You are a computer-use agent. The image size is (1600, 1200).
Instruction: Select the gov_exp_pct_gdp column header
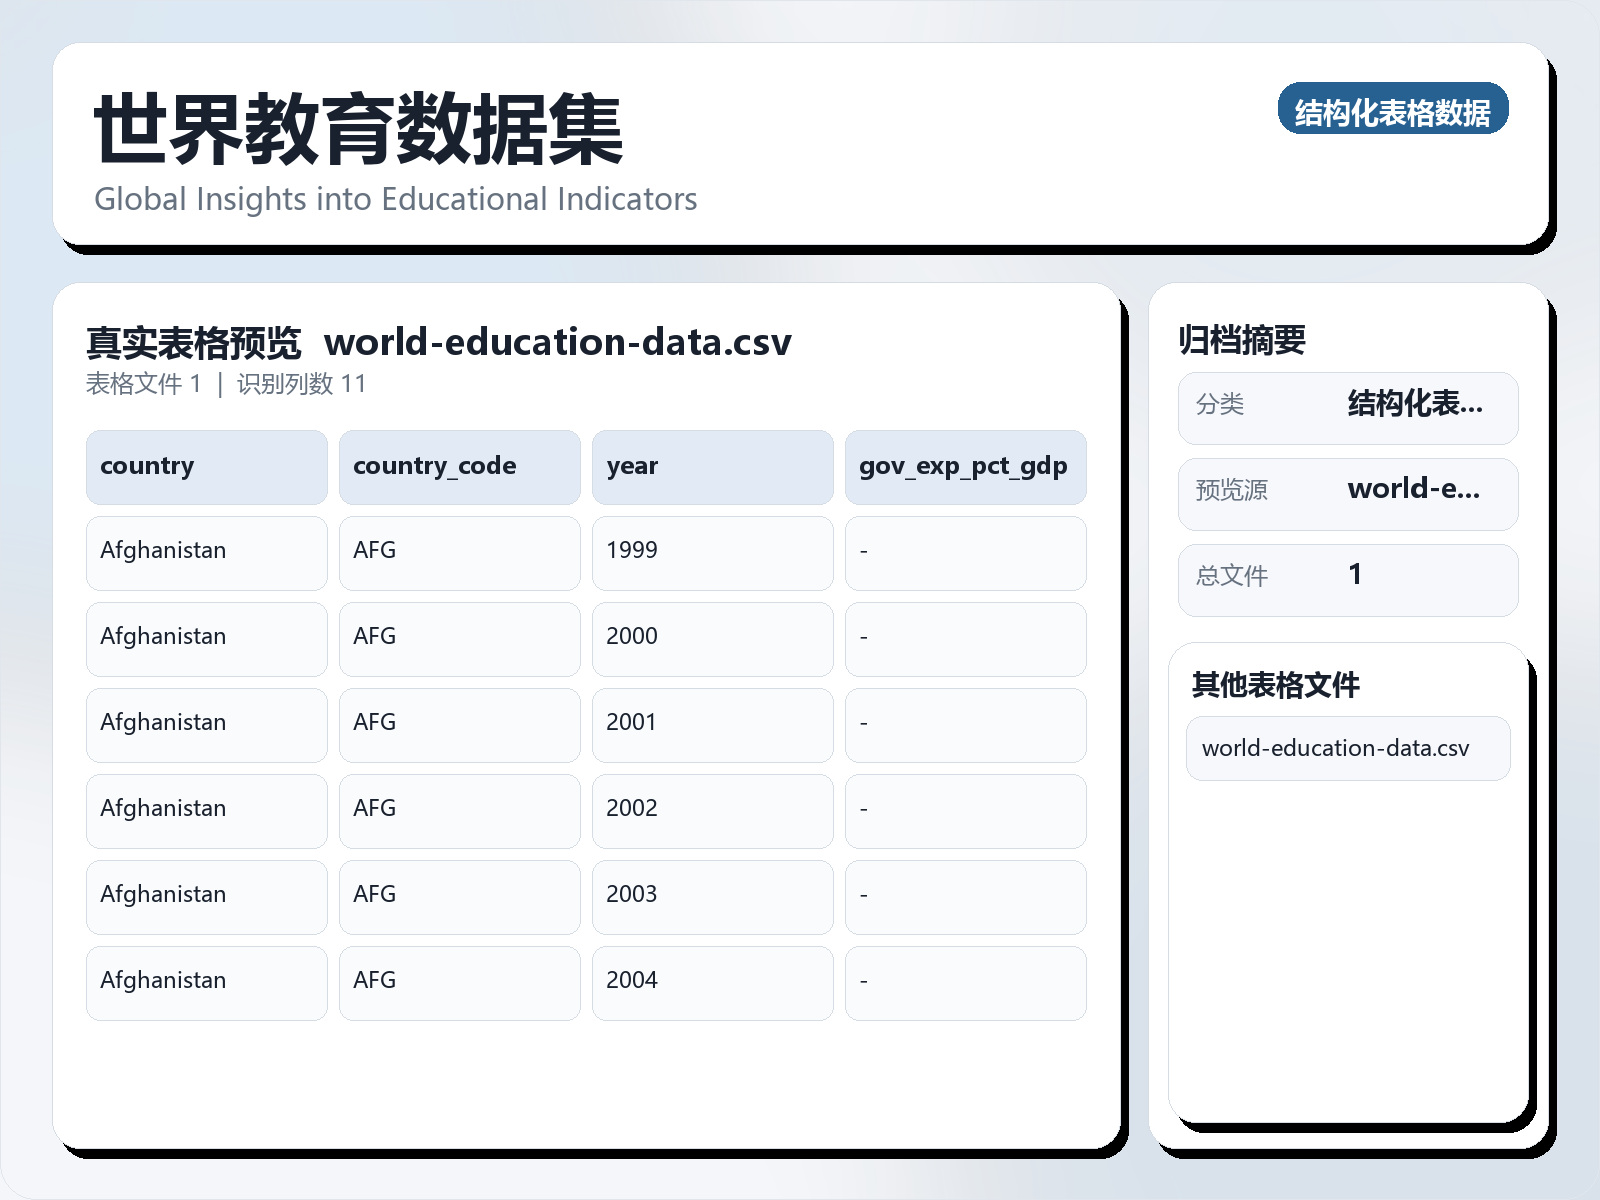click(965, 466)
